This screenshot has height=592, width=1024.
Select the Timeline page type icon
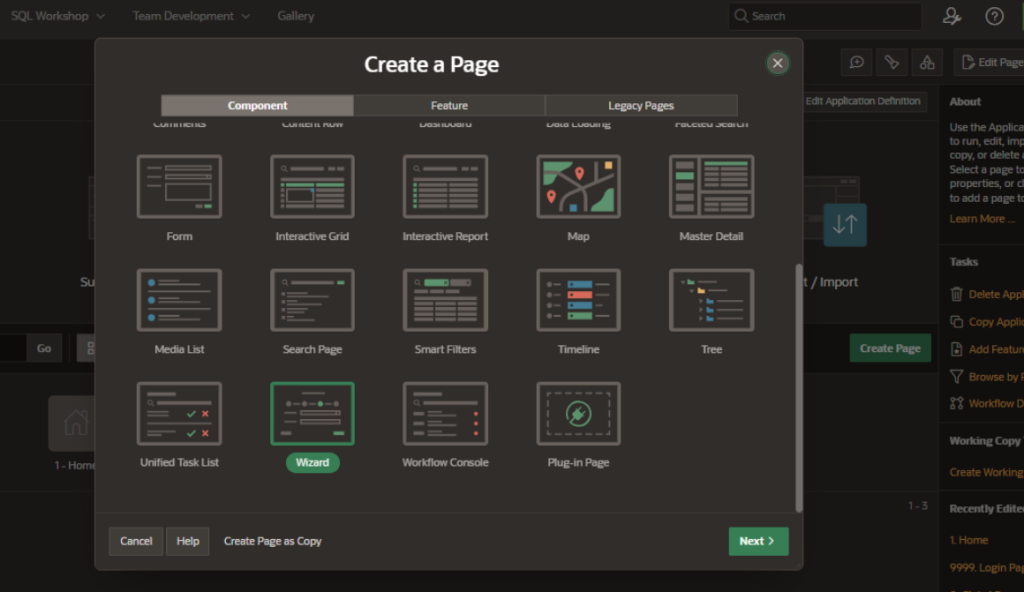pos(579,300)
